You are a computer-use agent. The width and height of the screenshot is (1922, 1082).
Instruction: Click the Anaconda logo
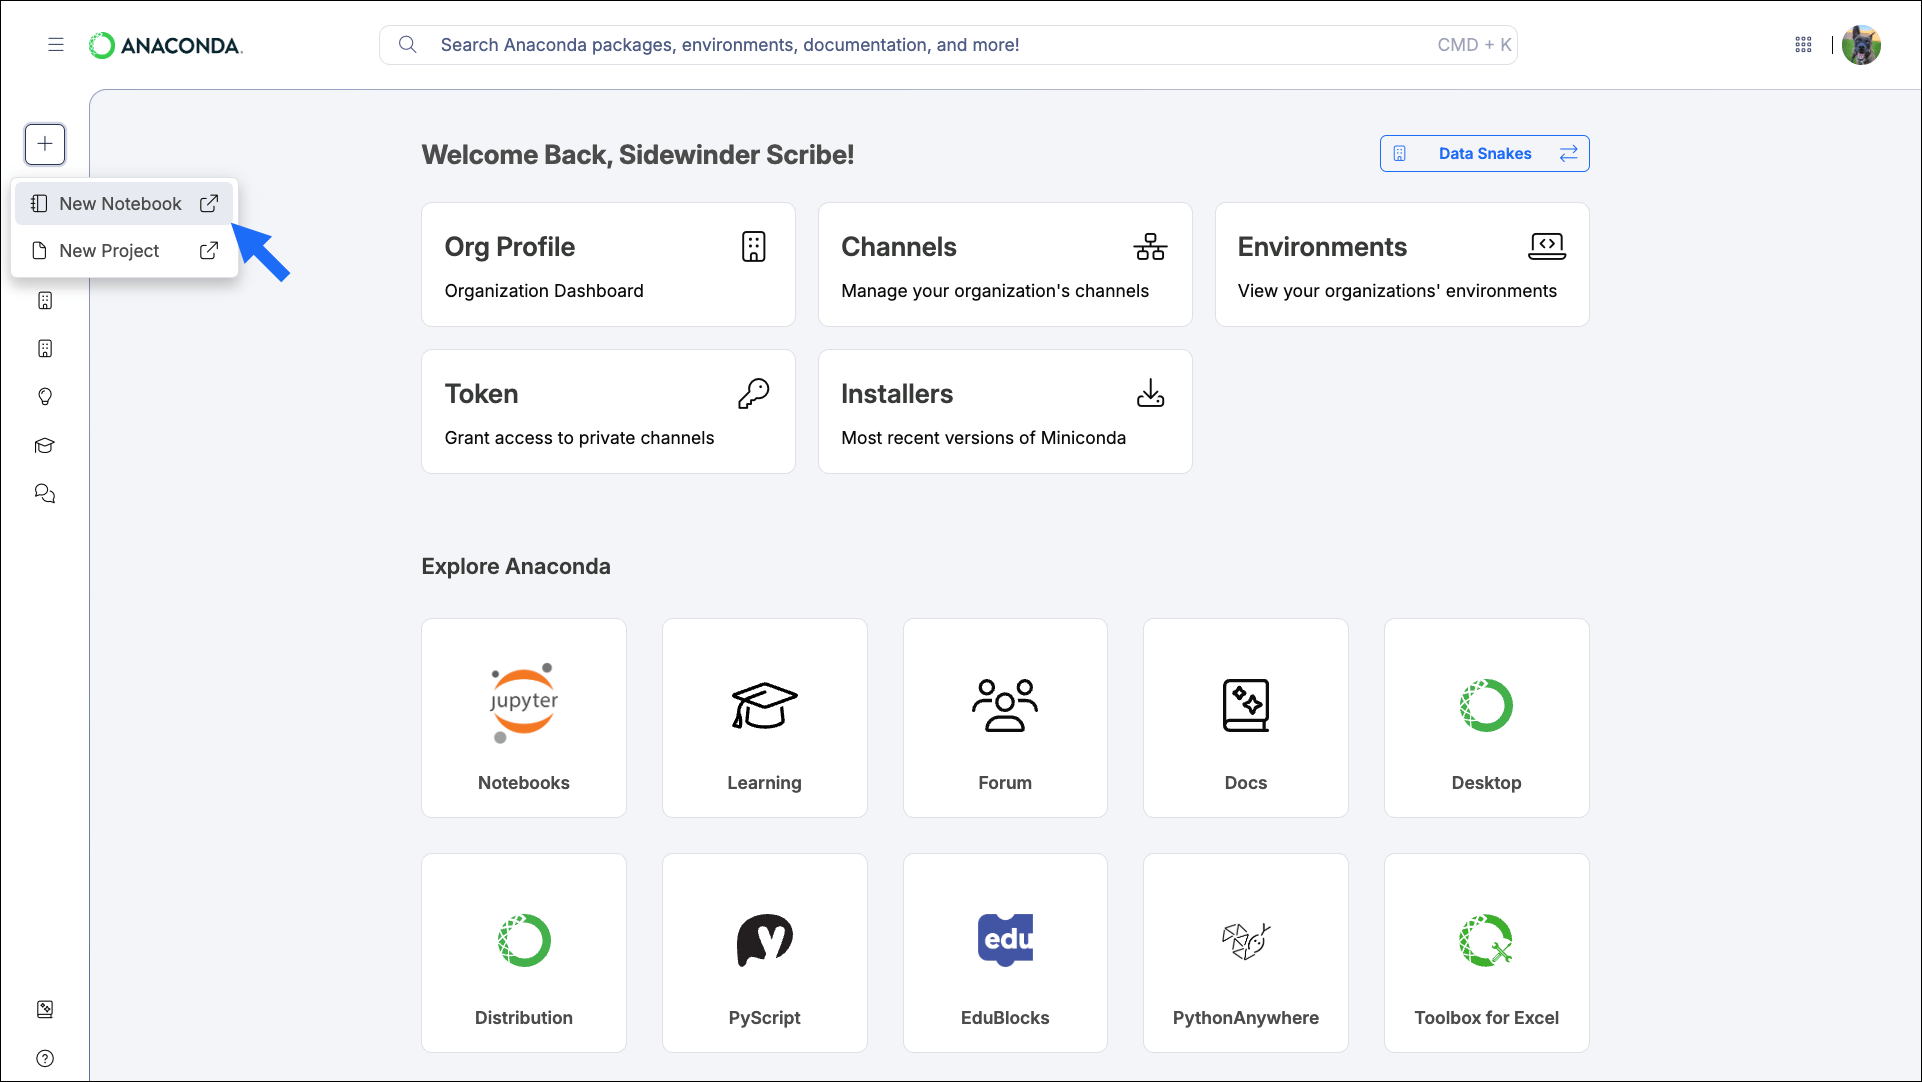[x=166, y=45]
